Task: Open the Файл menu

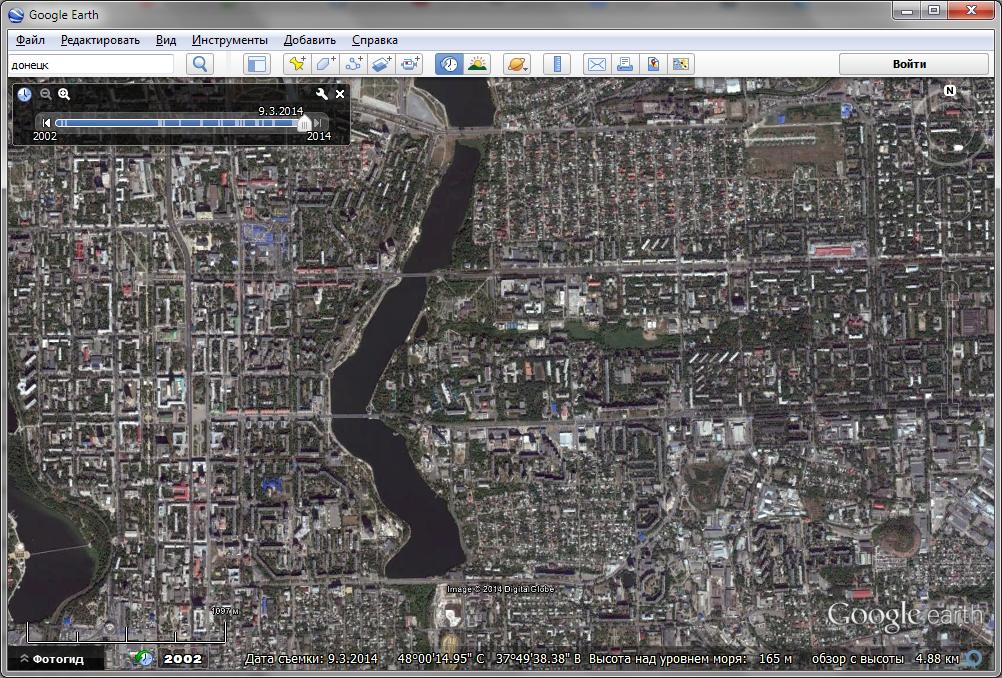Action: tap(30, 40)
